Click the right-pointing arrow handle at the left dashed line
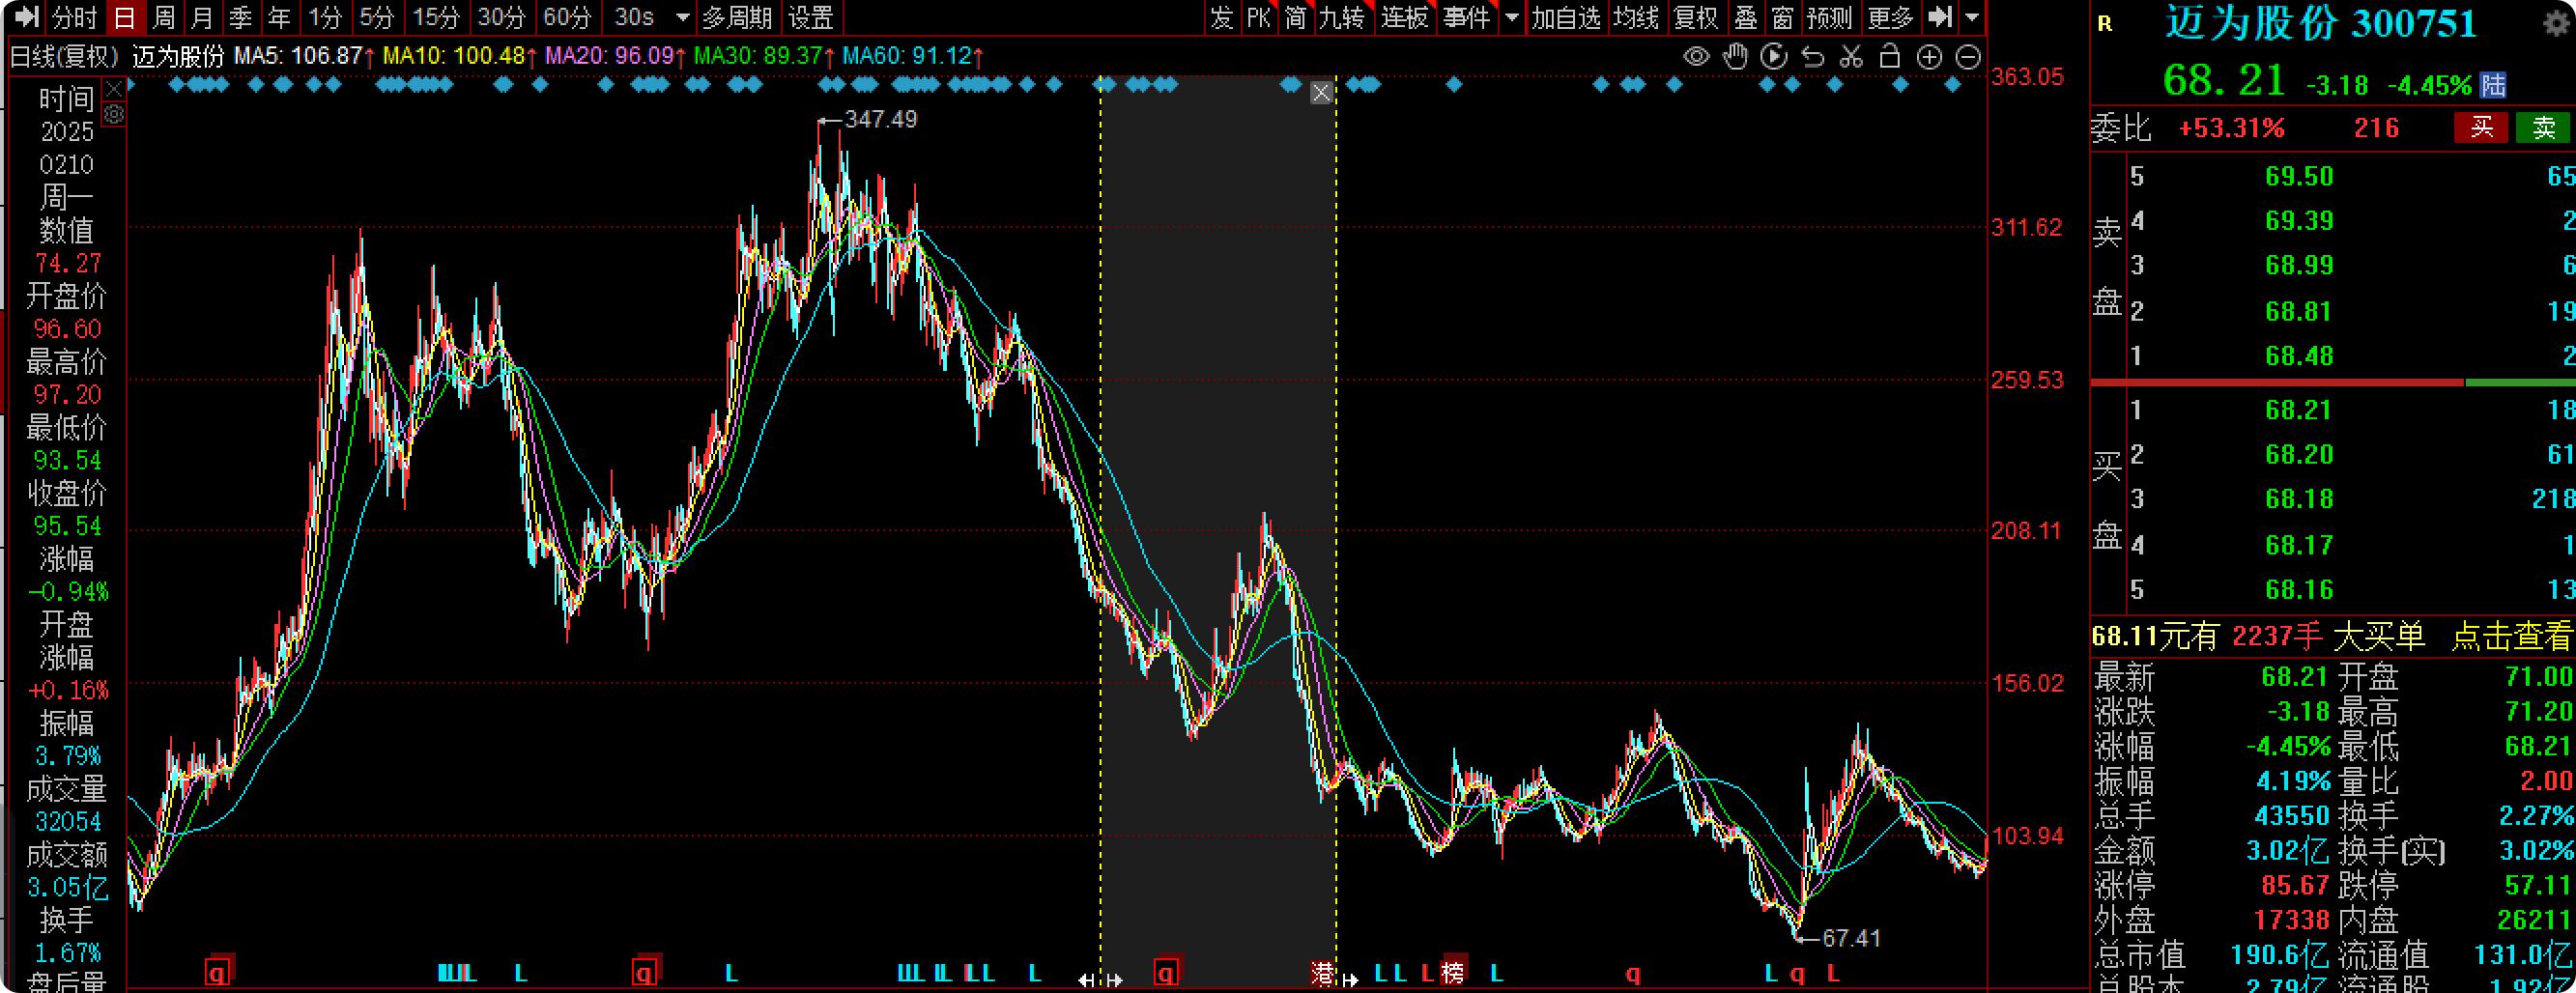Image resolution: width=2576 pixels, height=993 pixels. click(1113, 980)
